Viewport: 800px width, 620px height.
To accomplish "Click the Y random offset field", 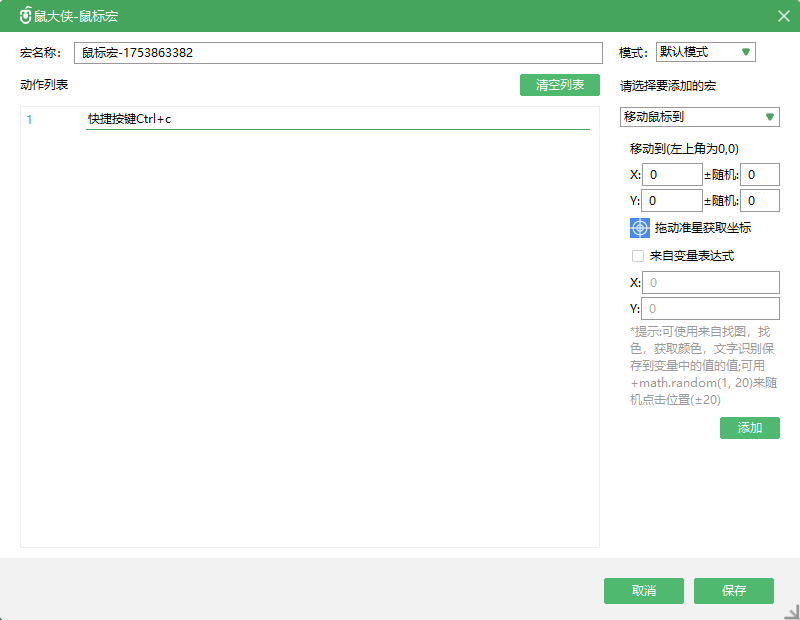I will pos(760,201).
